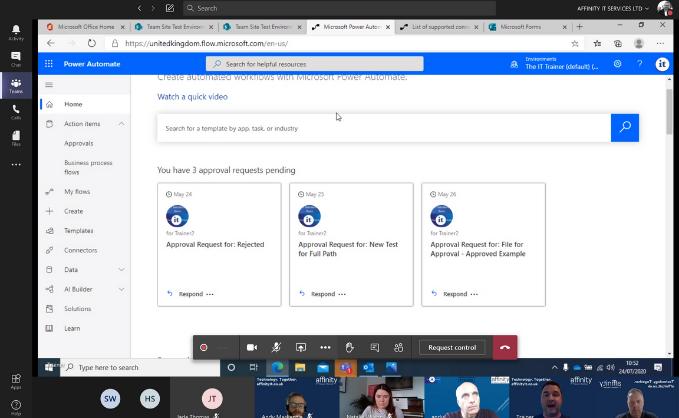The height and width of the screenshot is (418, 679).
Task: Expand the Data section chevron
Action: point(121,269)
